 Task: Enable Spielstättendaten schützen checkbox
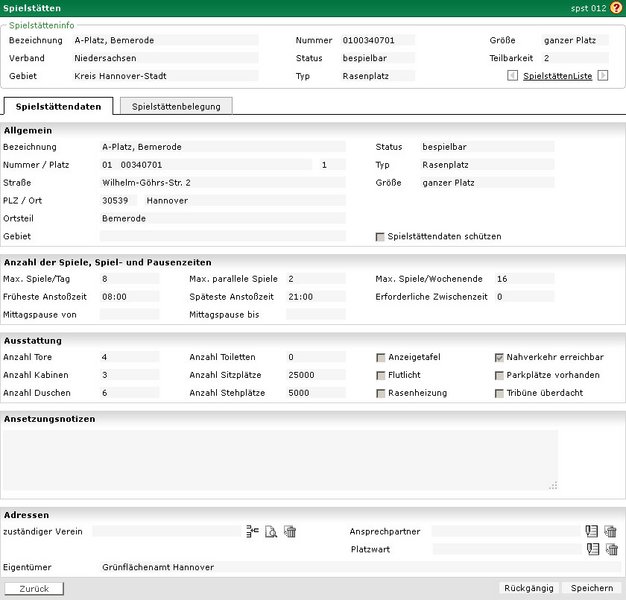point(380,237)
